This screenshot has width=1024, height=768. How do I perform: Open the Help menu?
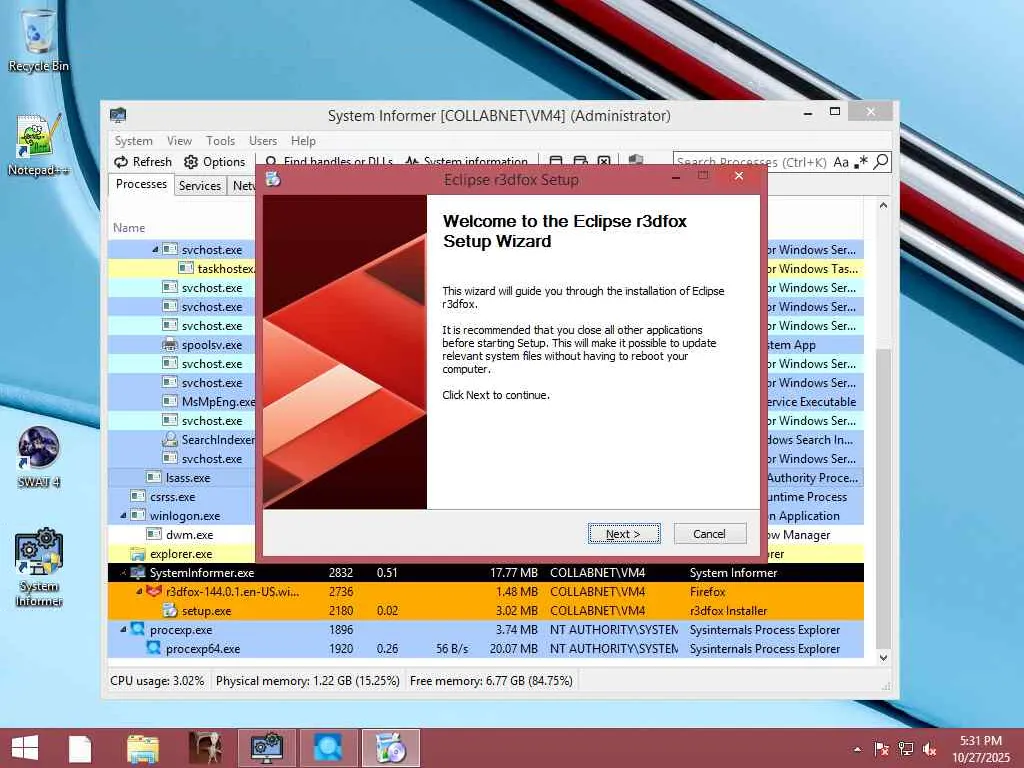click(303, 140)
